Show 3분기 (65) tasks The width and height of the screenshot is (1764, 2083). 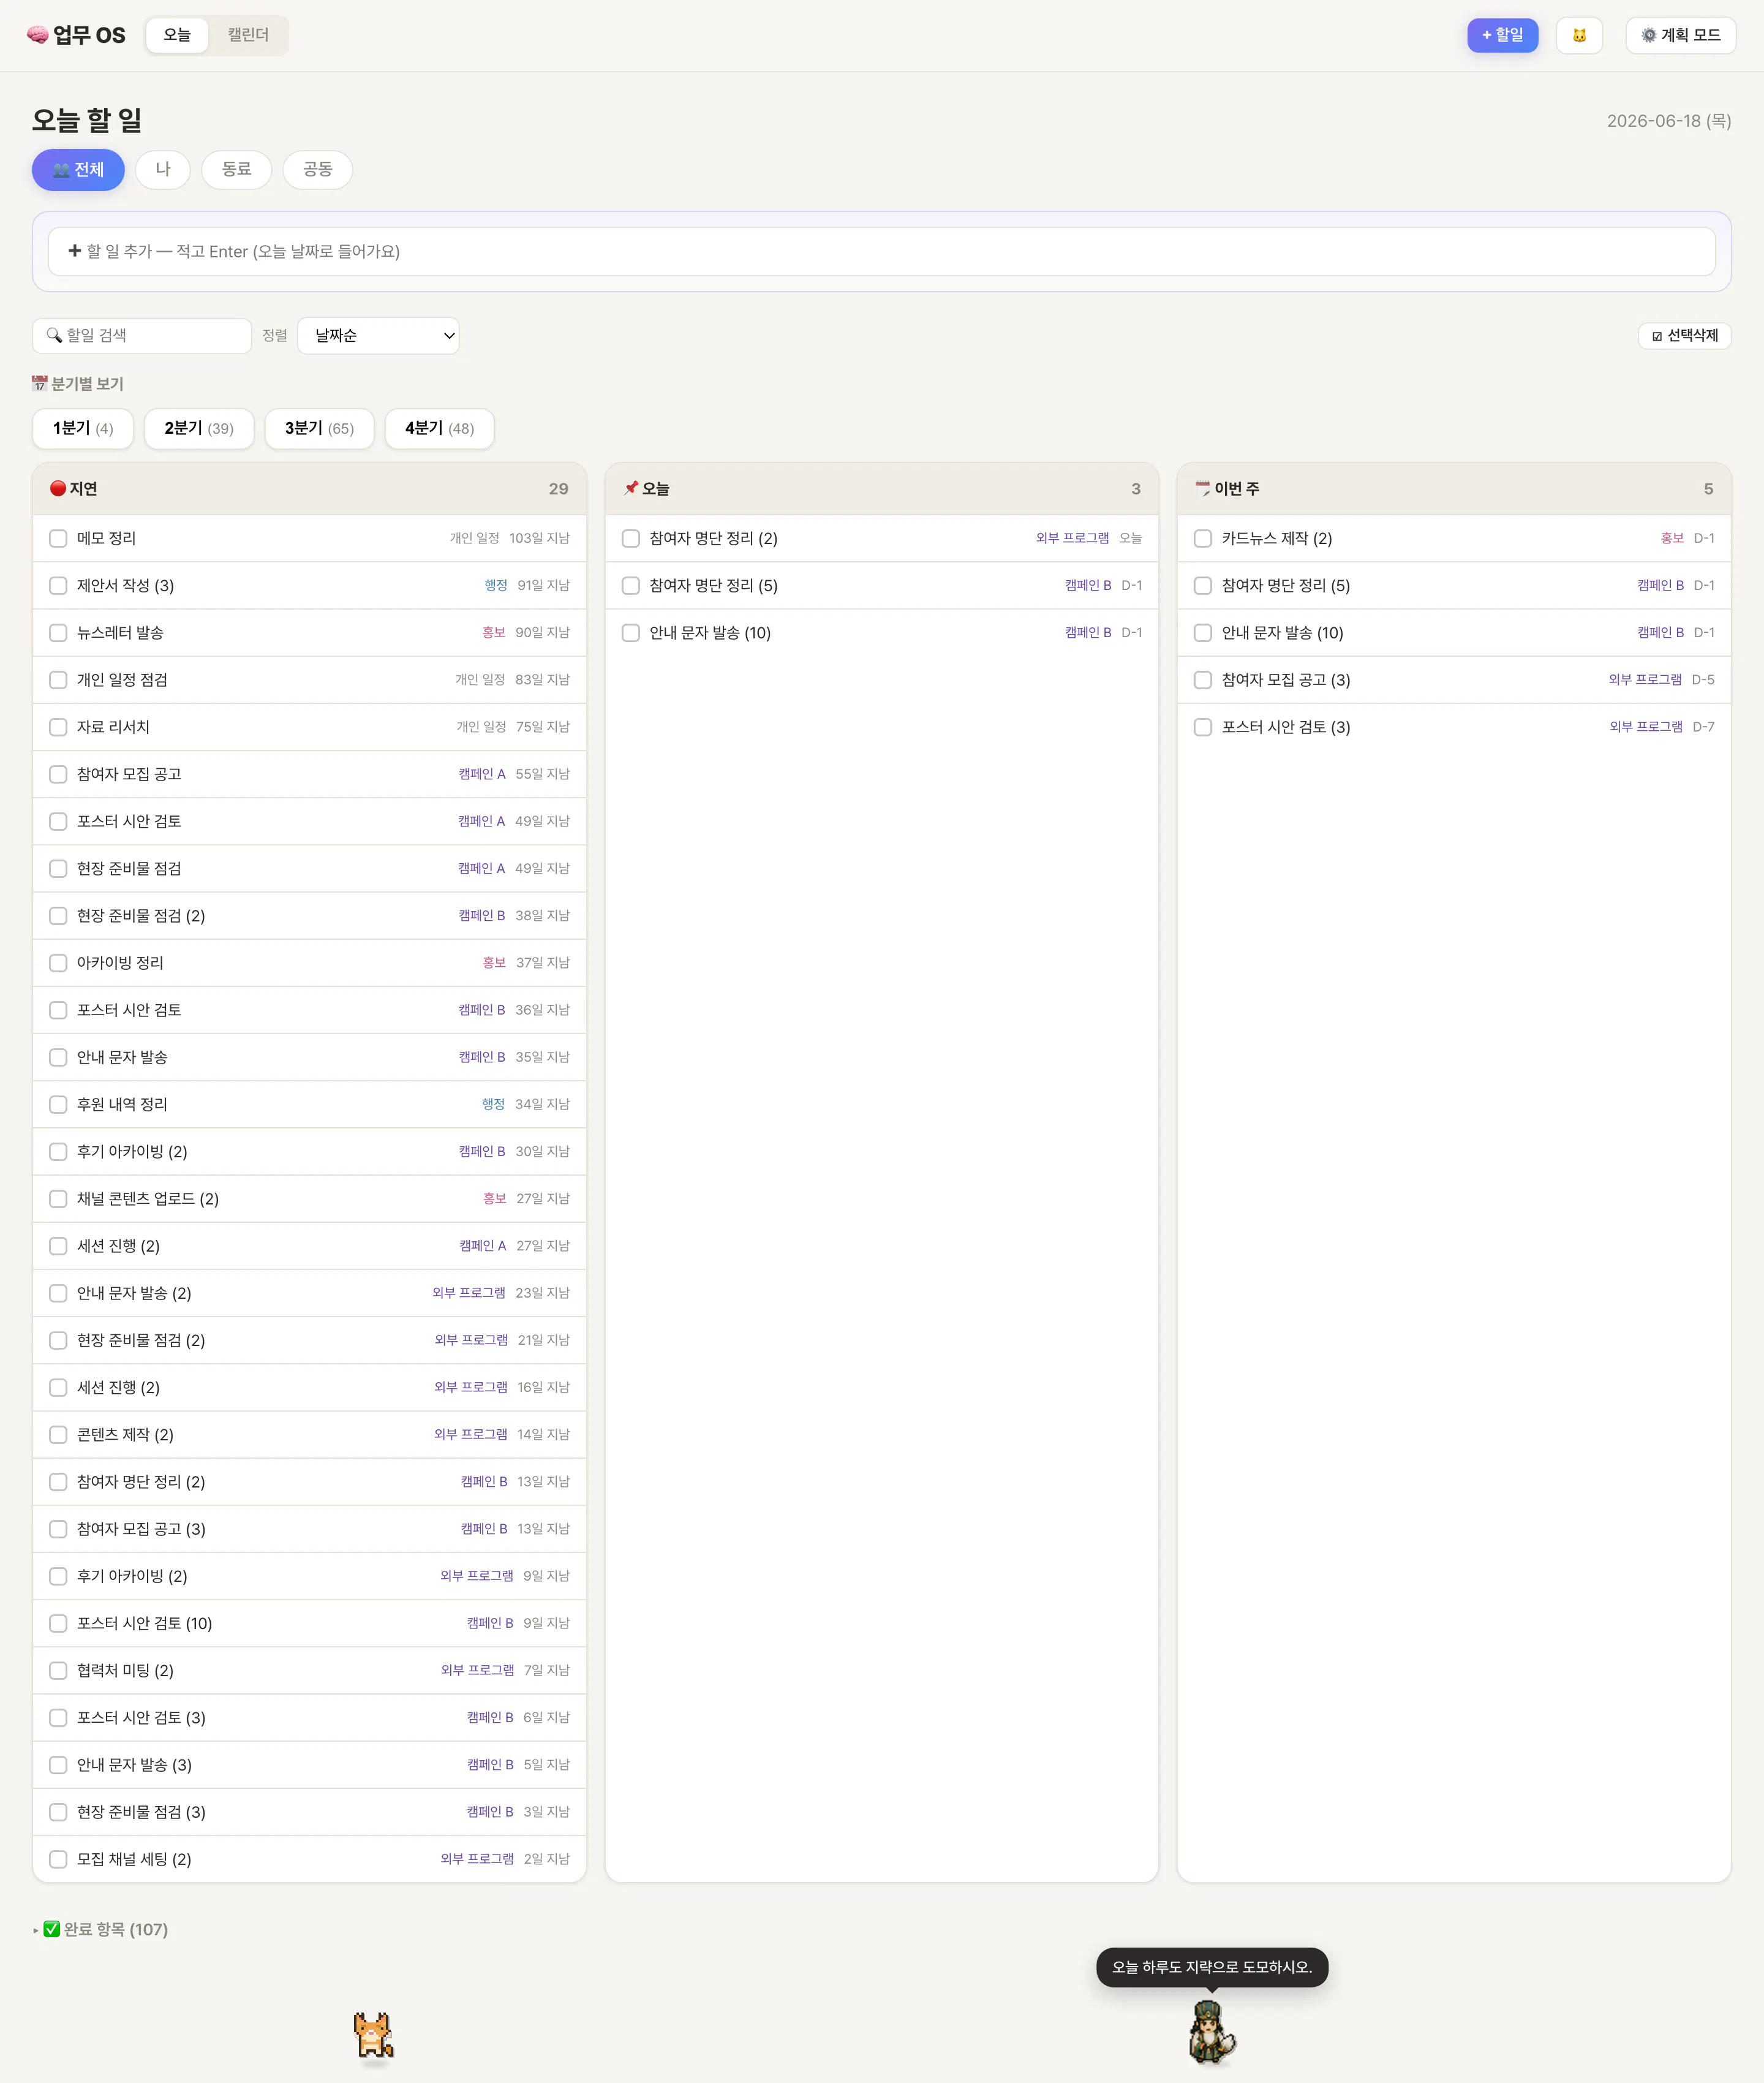319,428
